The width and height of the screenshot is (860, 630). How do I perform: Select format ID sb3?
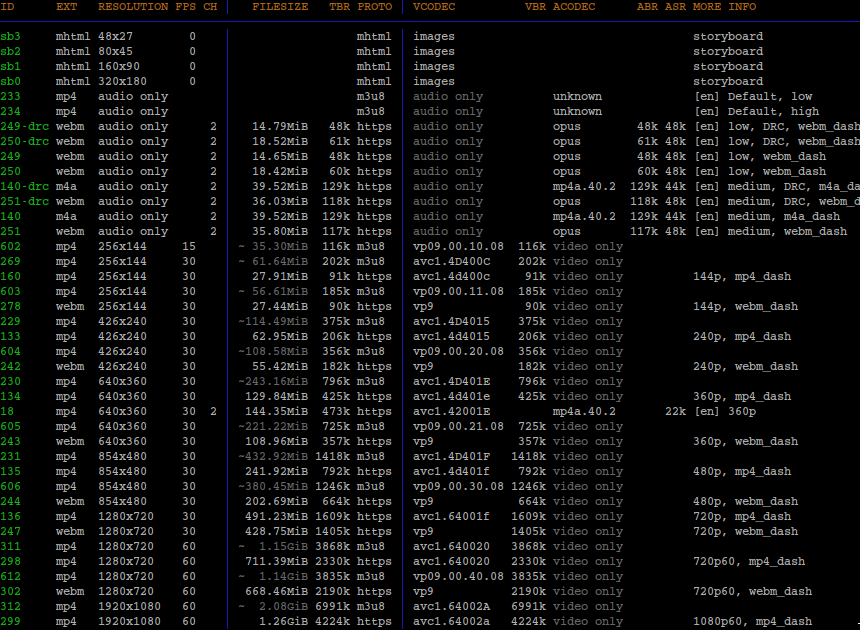[10, 36]
